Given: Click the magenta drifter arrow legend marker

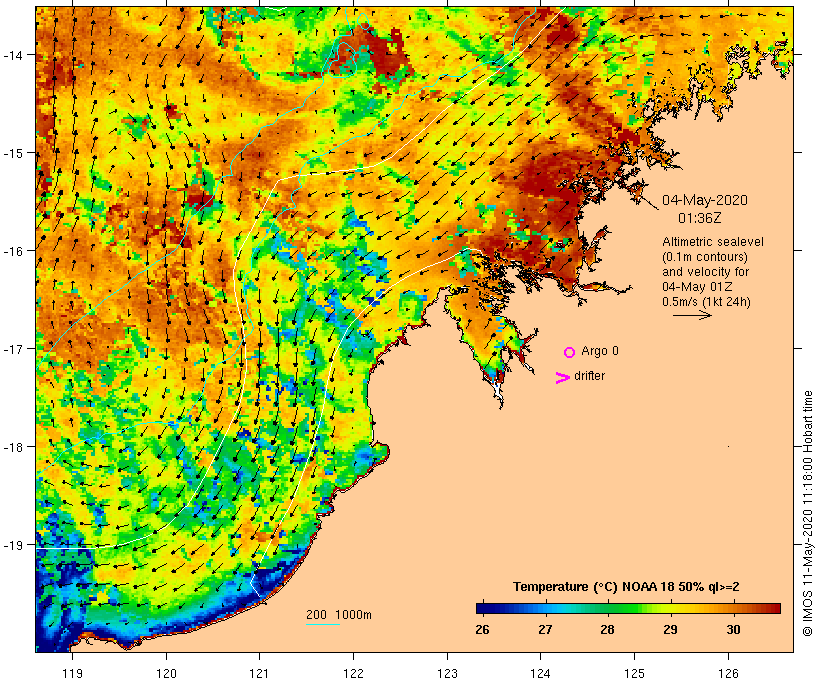Looking at the screenshot, I should (563, 378).
